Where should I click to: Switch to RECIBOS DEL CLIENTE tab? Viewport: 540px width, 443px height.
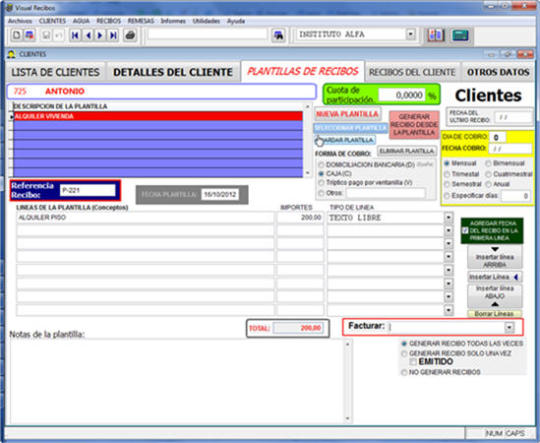[412, 72]
